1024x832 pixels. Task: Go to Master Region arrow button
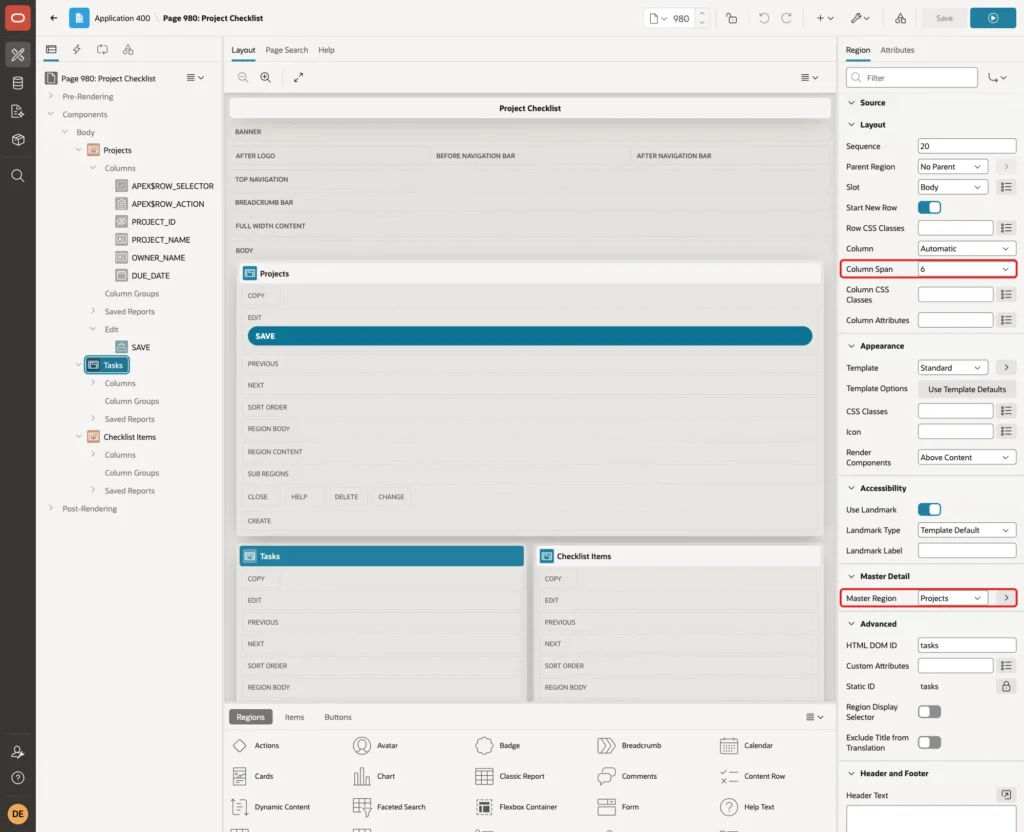[x=1006, y=598]
